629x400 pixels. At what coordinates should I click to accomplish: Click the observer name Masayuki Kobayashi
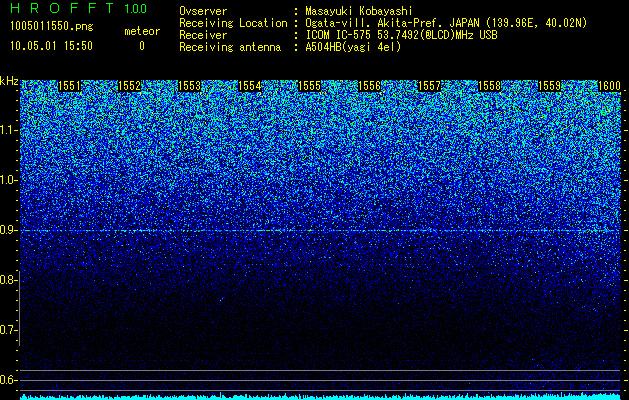coord(359,12)
